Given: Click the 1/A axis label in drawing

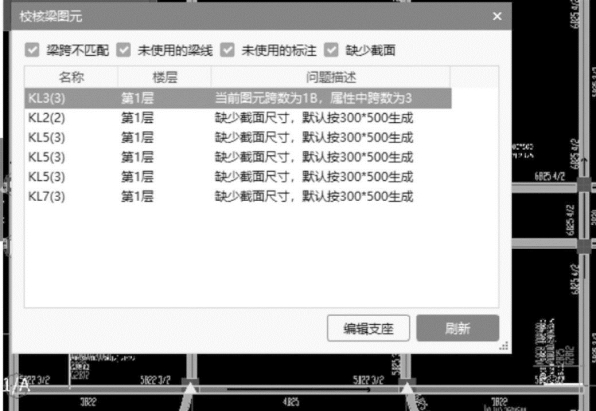Looking at the screenshot, I should click(x=16, y=386).
